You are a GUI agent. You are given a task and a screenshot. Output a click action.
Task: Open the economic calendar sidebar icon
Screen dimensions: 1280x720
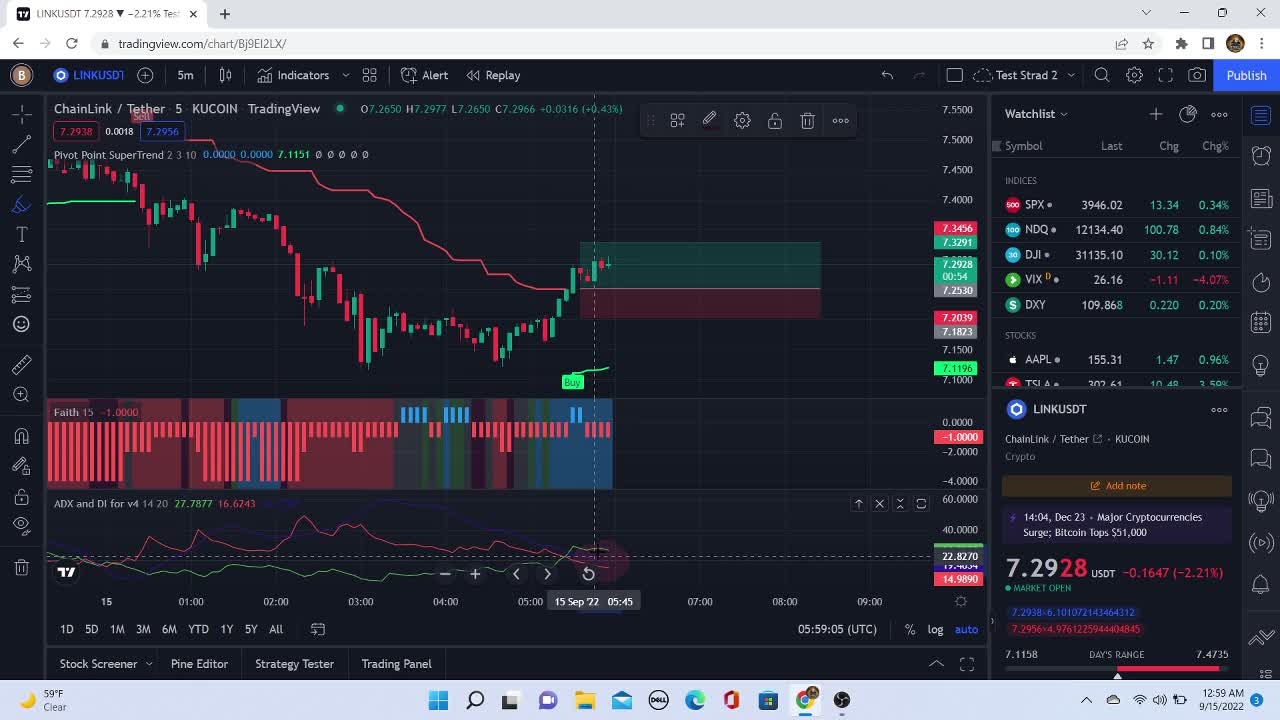(1261, 322)
